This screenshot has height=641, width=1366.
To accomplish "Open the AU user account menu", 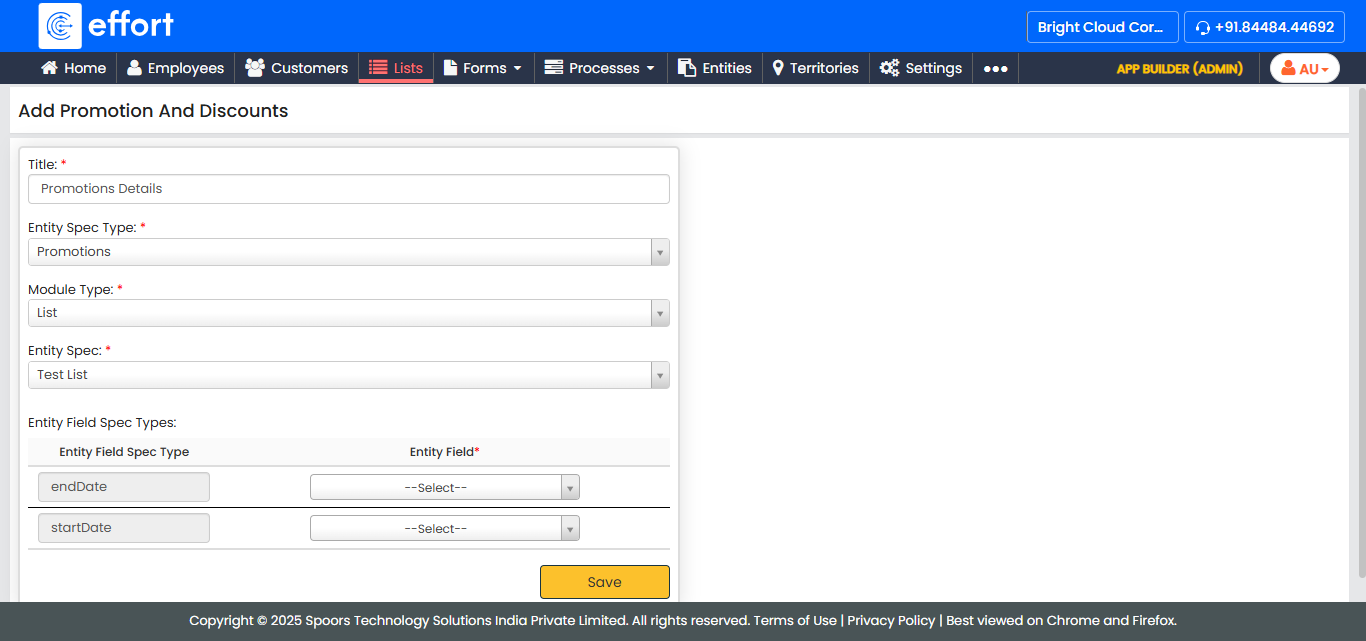I will pyautogui.click(x=1304, y=69).
